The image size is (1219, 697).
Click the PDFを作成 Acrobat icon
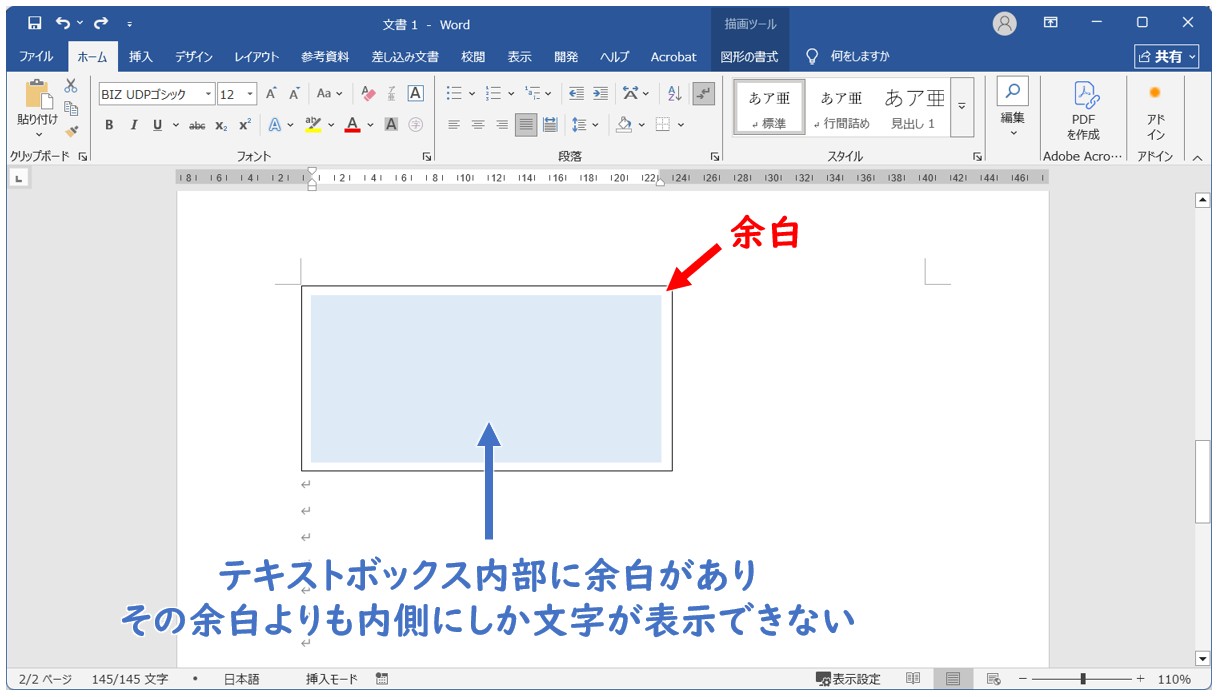1084,95
